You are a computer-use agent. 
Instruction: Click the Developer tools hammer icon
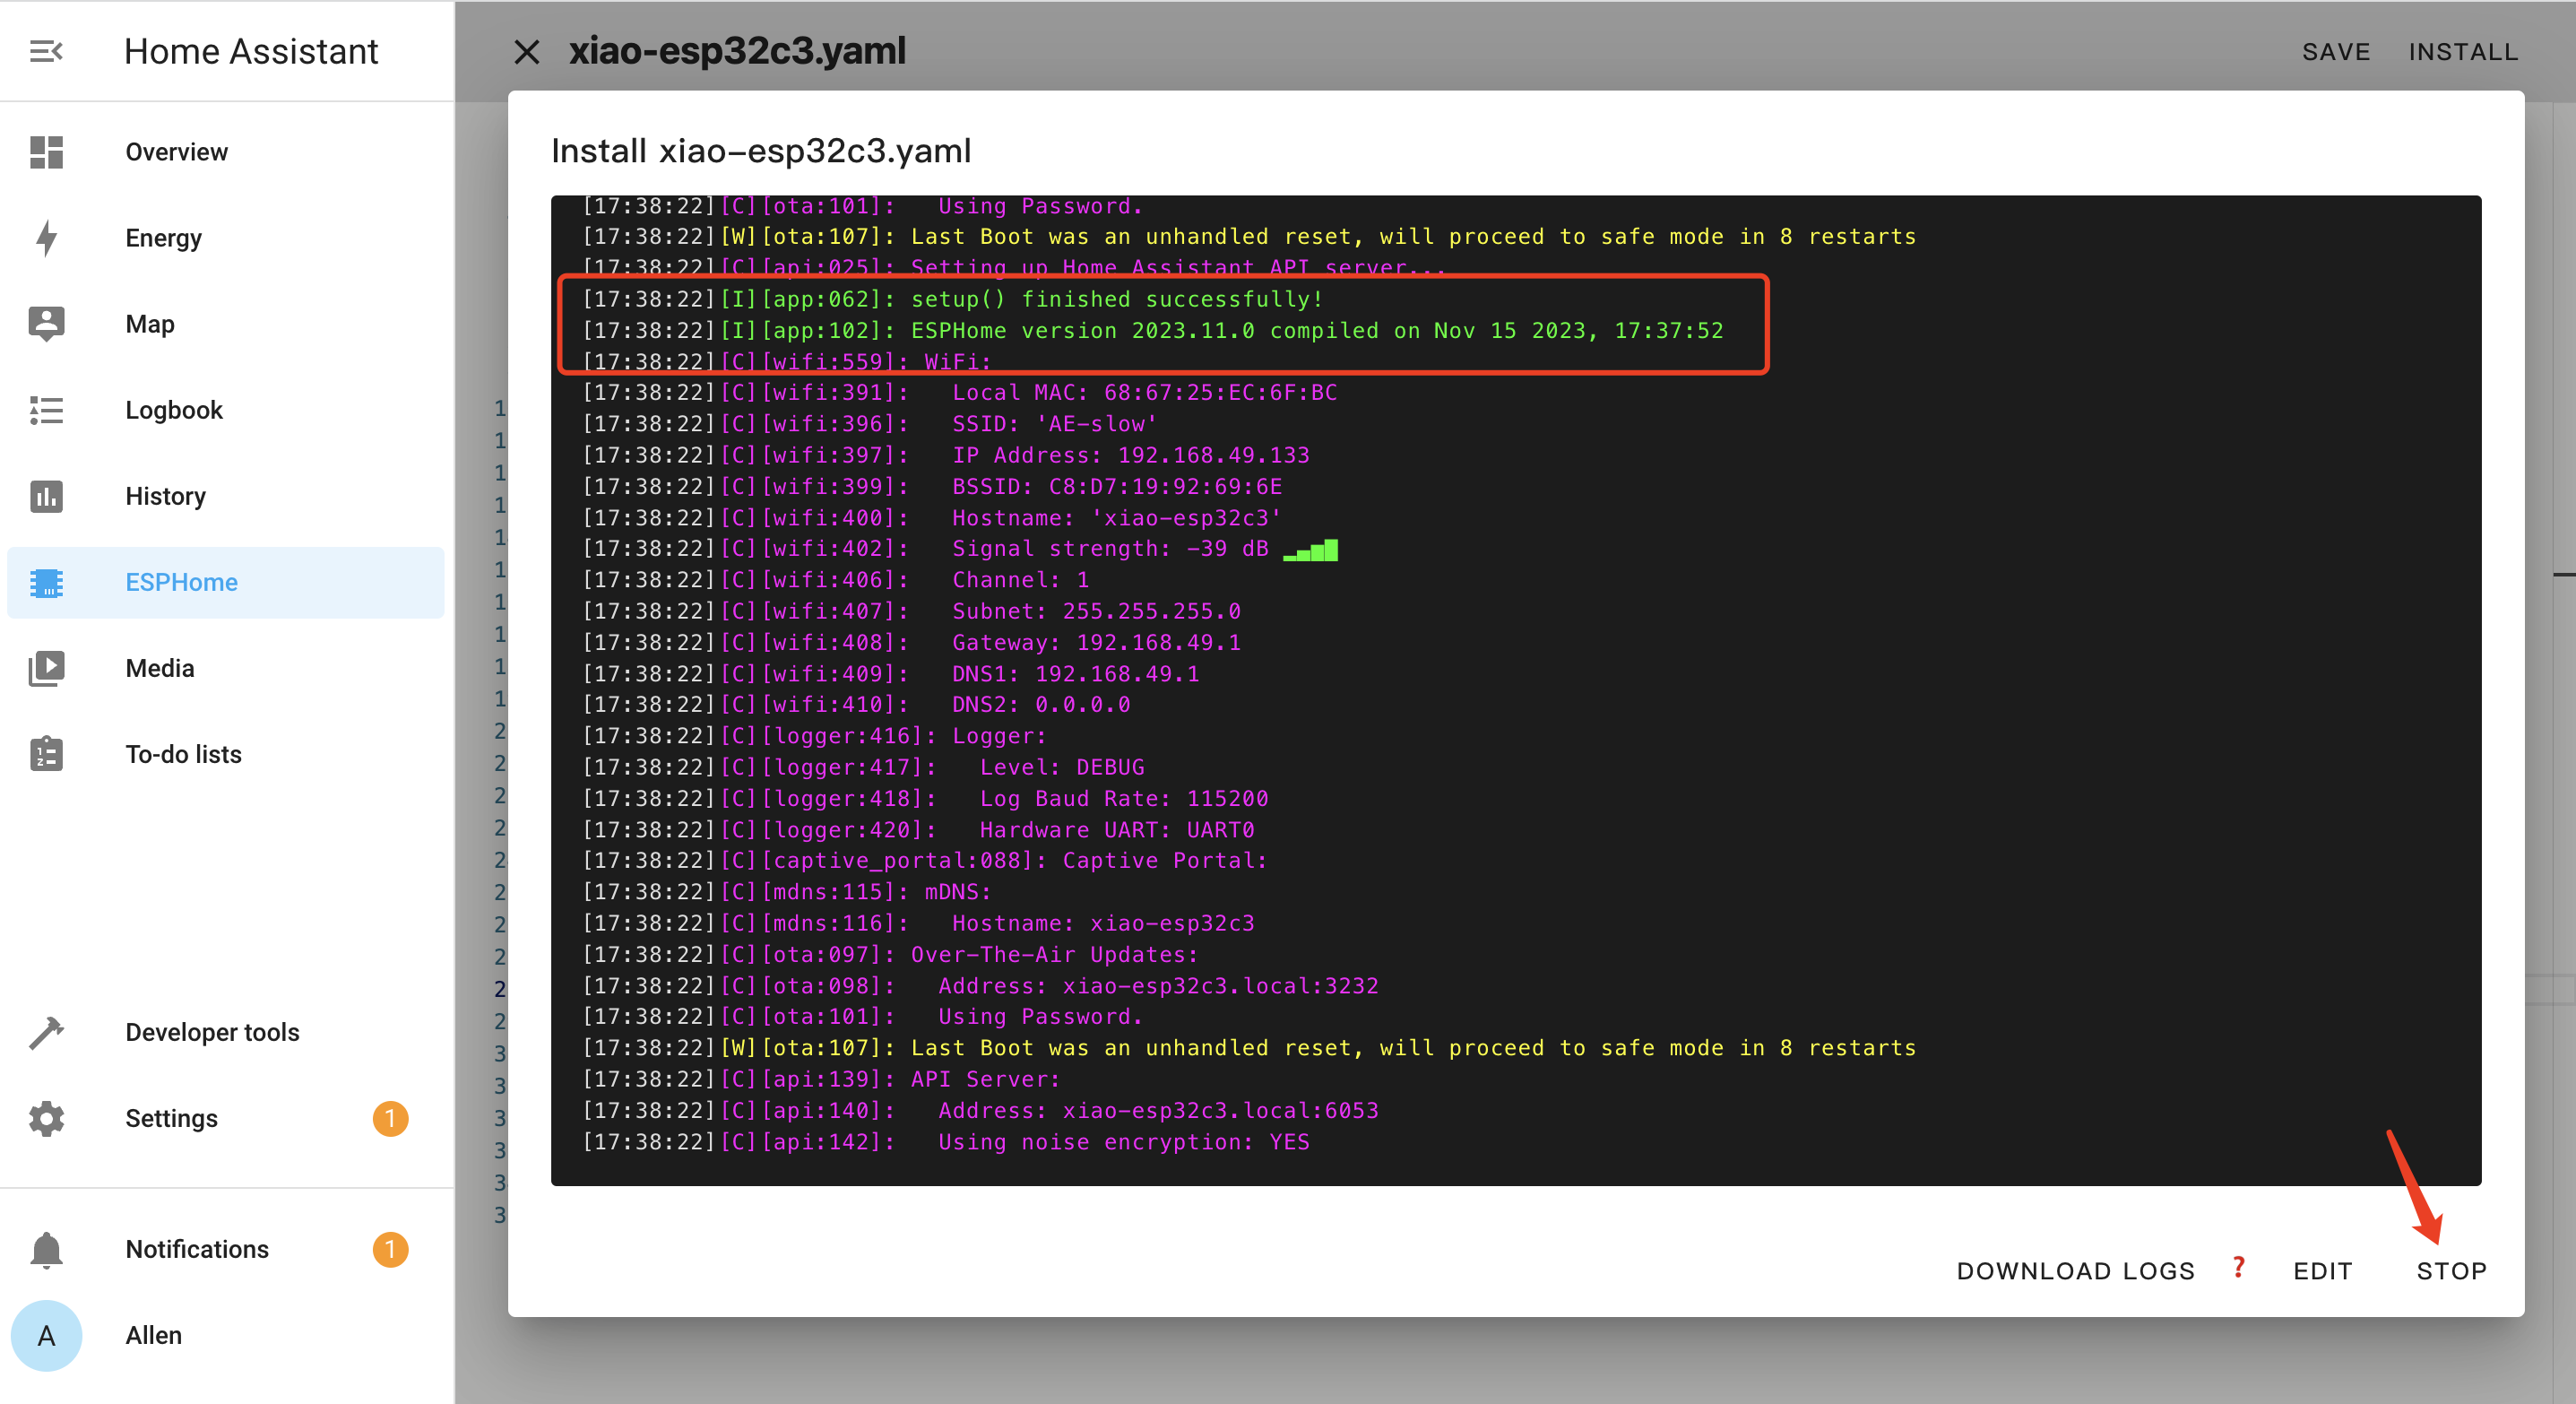46,1032
